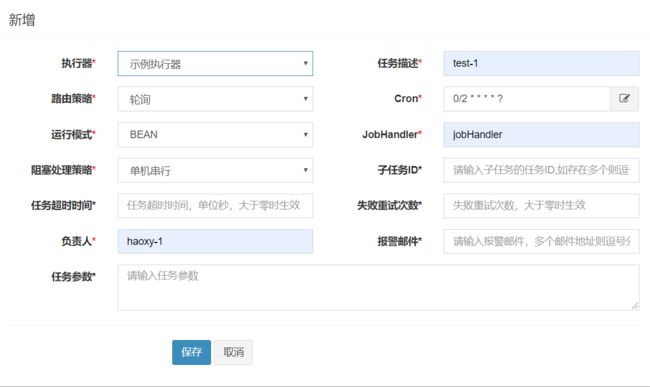Click into the Cron expression field
650x387 pixels.
527,99
